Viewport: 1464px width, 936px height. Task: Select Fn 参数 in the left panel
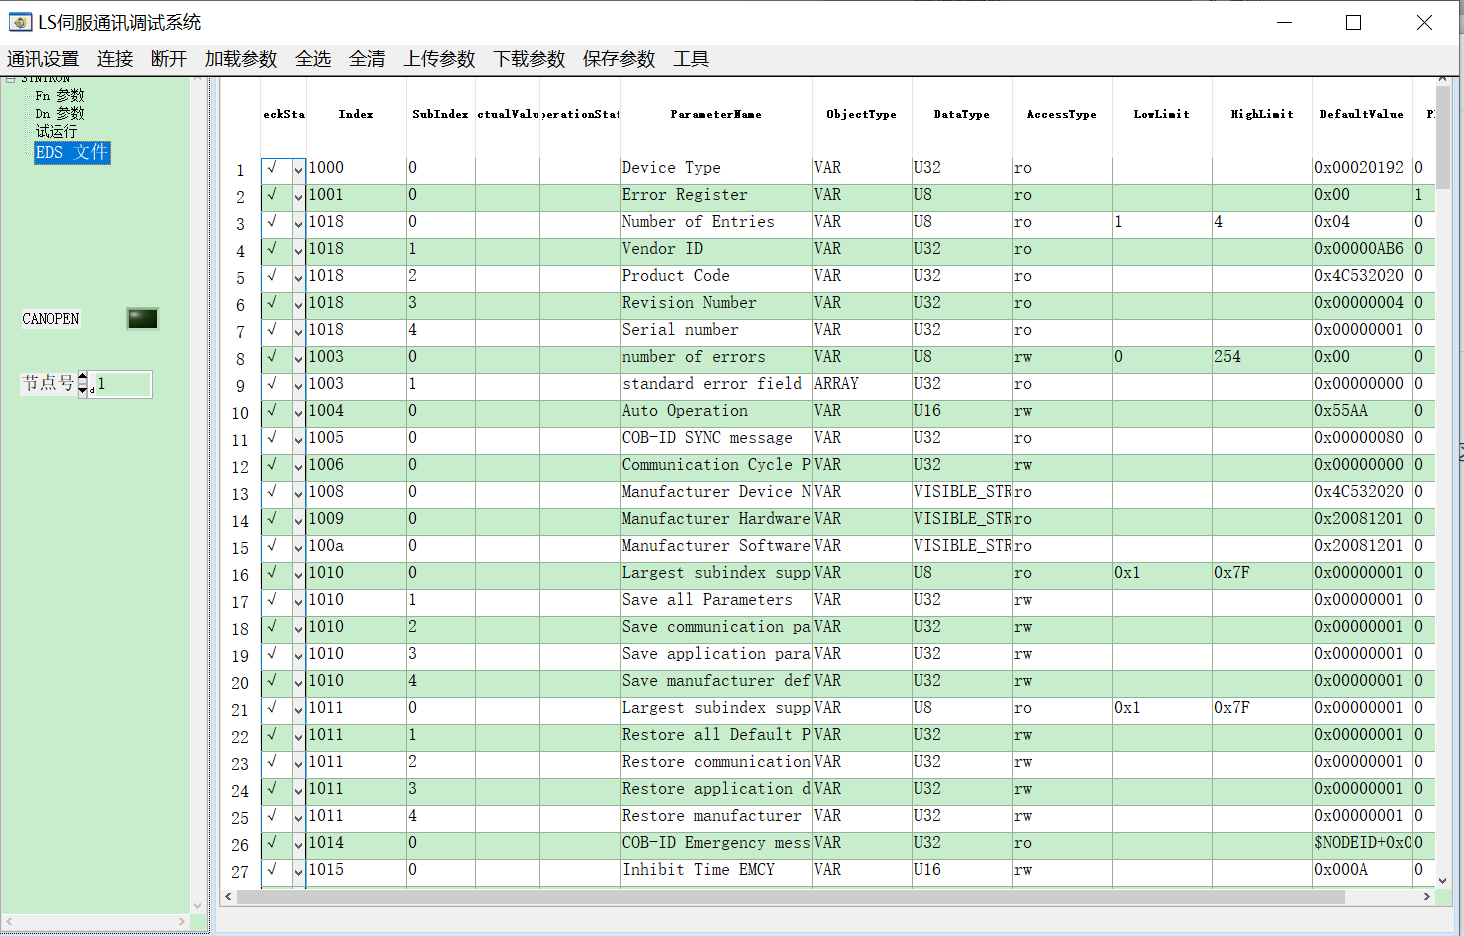click(x=59, y=95)
